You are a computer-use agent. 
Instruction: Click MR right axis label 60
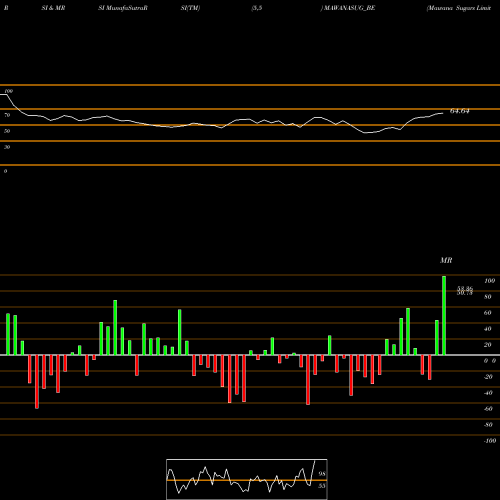tap(488, 313)
